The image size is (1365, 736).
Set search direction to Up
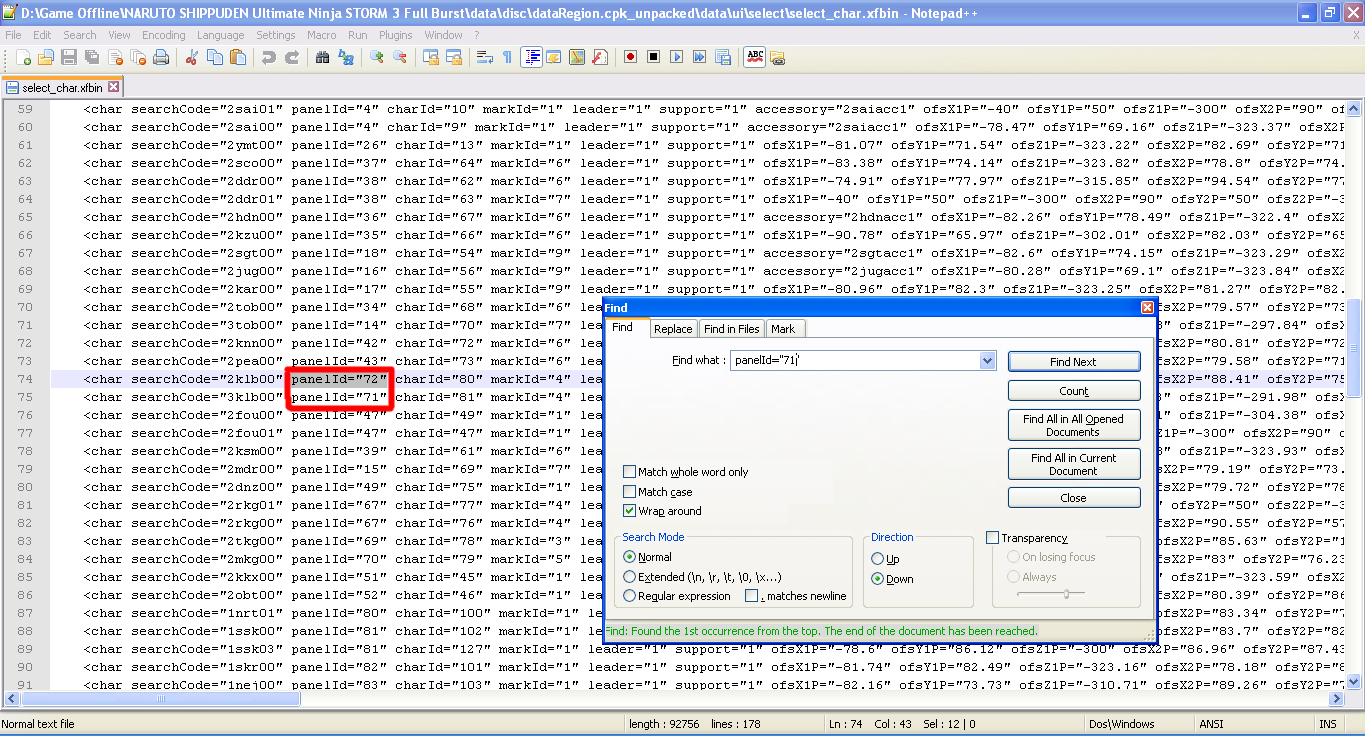878,559
